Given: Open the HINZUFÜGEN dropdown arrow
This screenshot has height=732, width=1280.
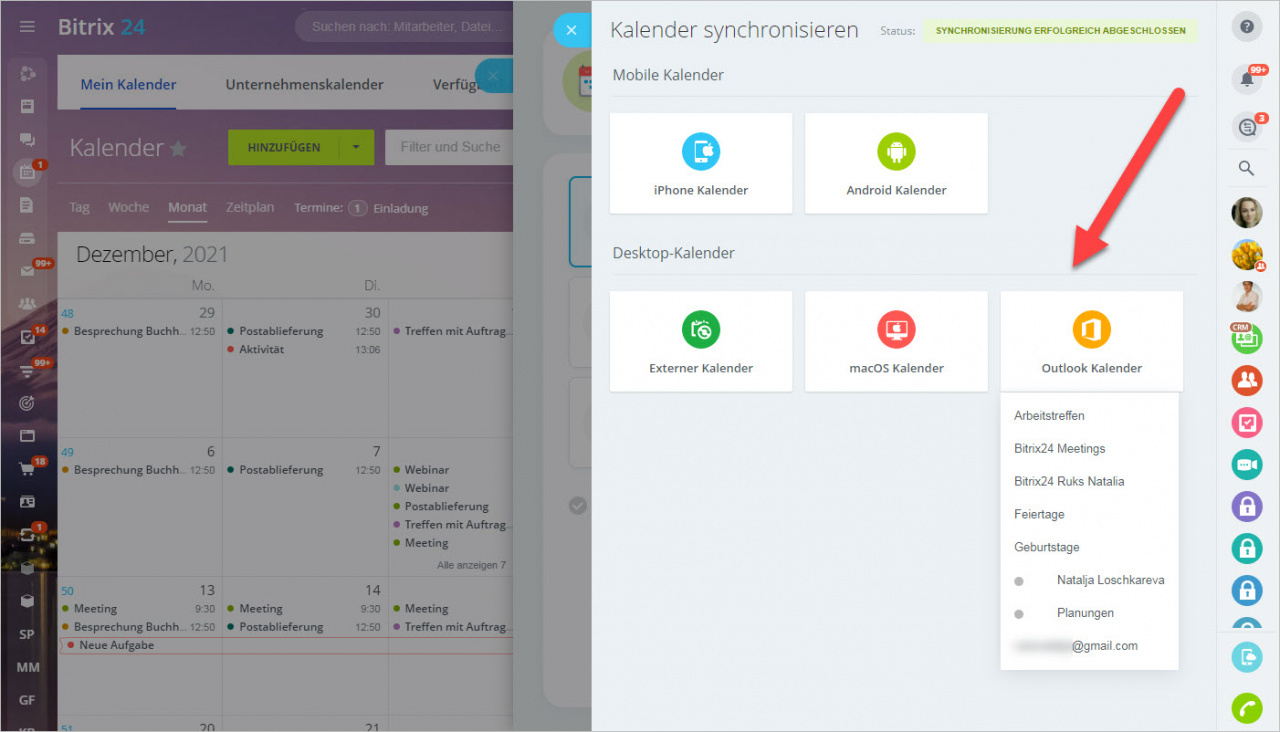Looking at the screenshot, I should [x=357, y=147].
